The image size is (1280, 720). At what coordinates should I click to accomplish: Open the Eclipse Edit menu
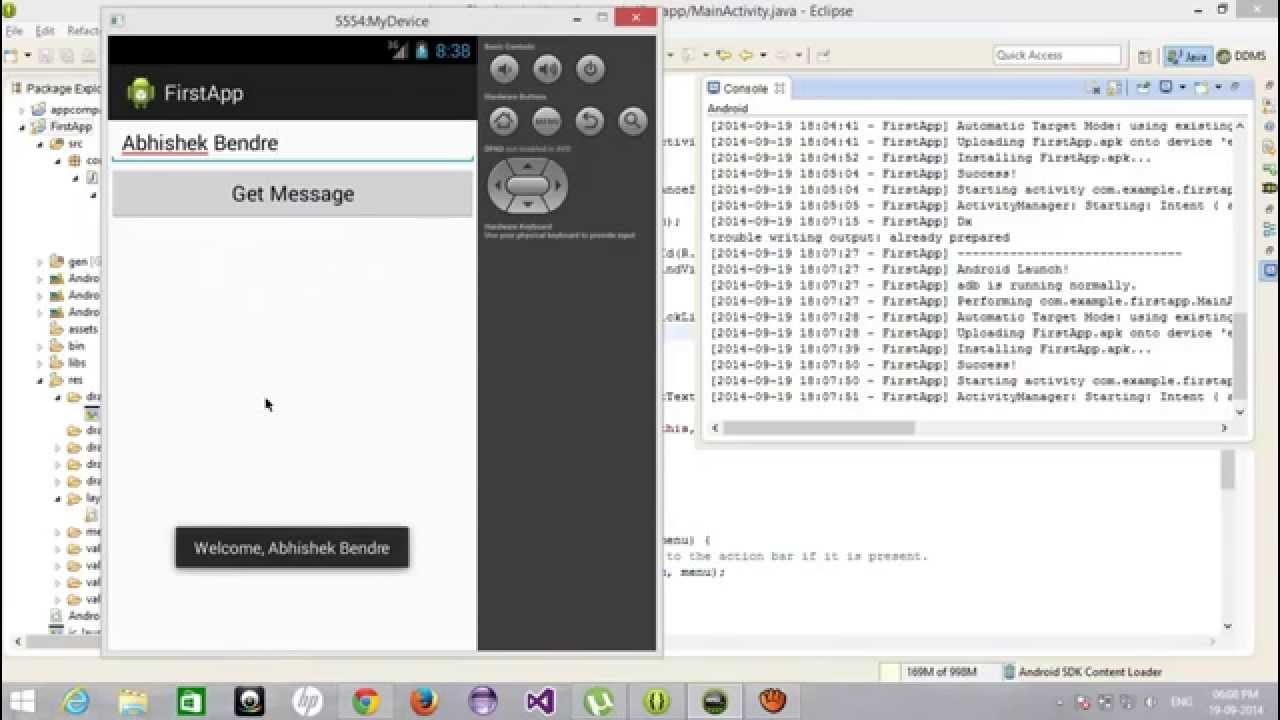[x=45, y=31]
